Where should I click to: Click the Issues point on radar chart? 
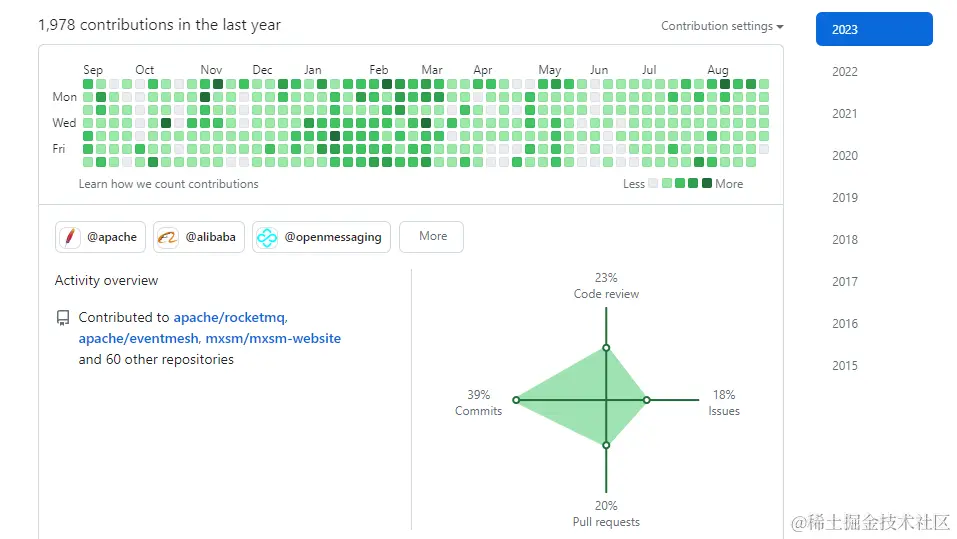(646, 400)
